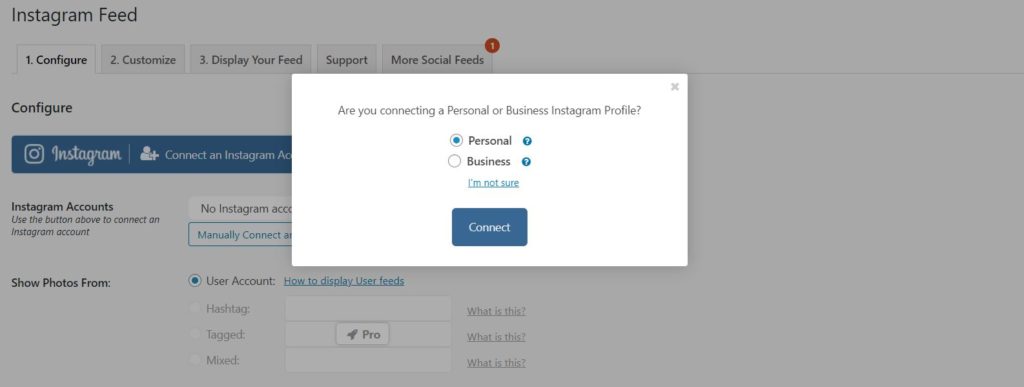Viewport: 1024px width, 387px height.
Task: Click the Instagram camera logo icon
Action: coord(35,154)
